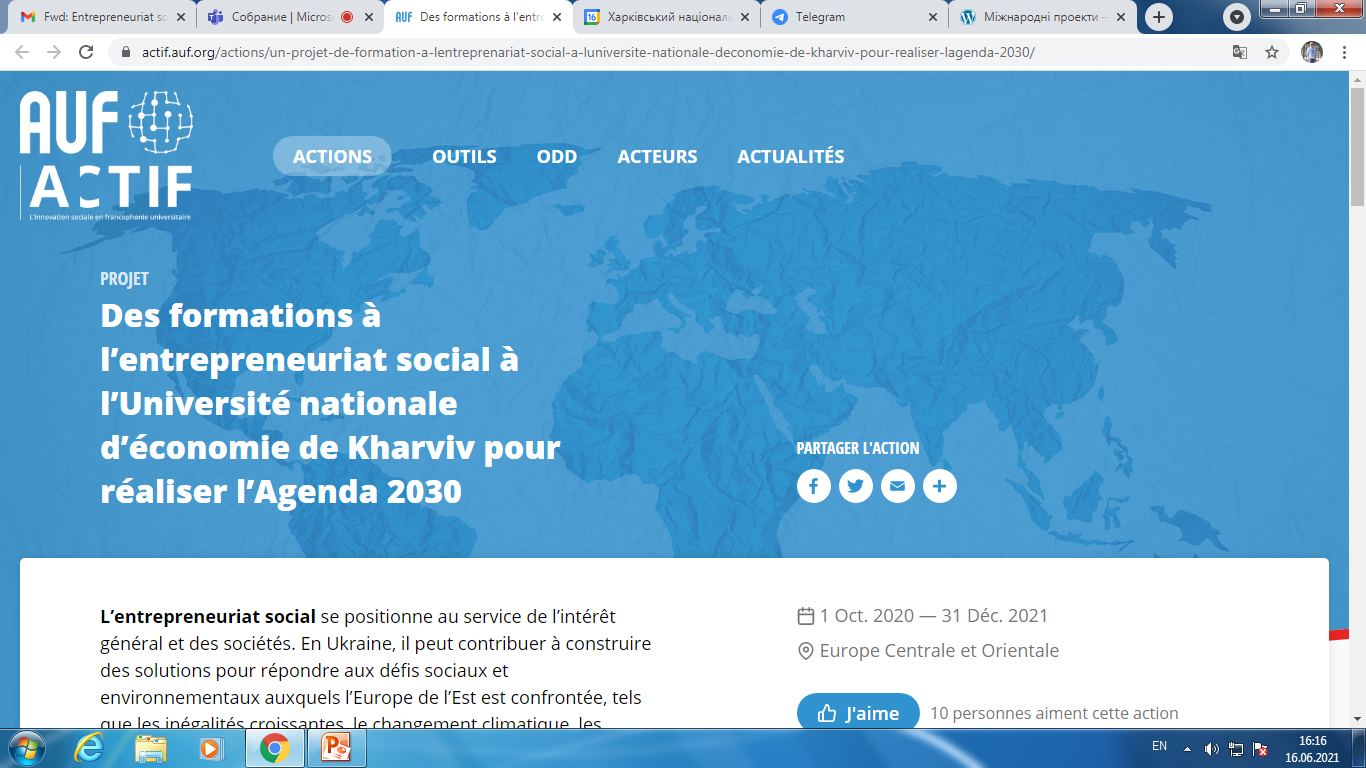Image resolution: width=1366 pixels, height=768 pixels.
Task: Open the Action Center flag icon
Action: click(x=1261, y=748)
